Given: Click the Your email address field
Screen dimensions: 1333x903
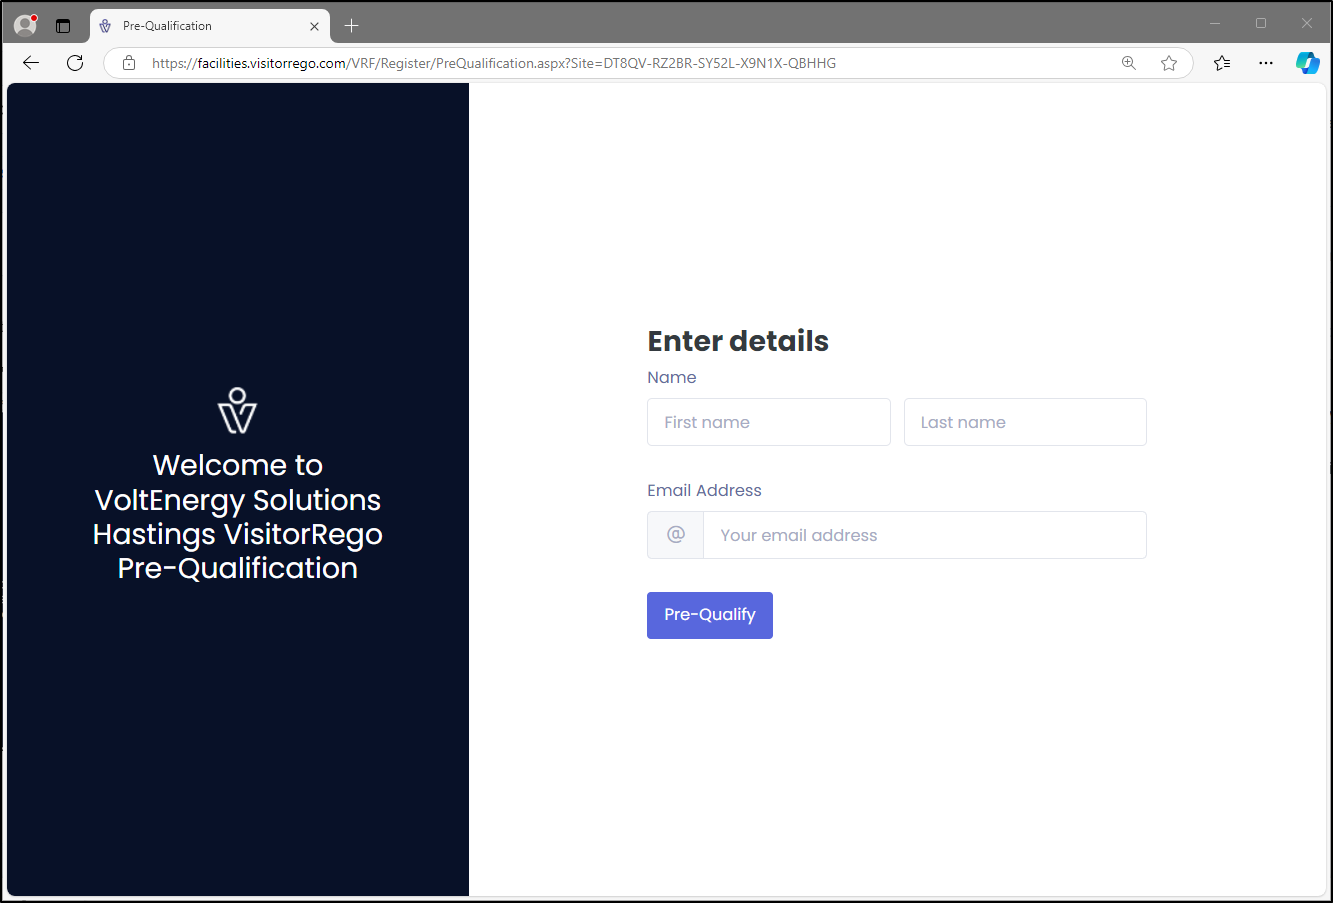Looking at the screenshot, I should pyautogui.click(x=925, y=535).
